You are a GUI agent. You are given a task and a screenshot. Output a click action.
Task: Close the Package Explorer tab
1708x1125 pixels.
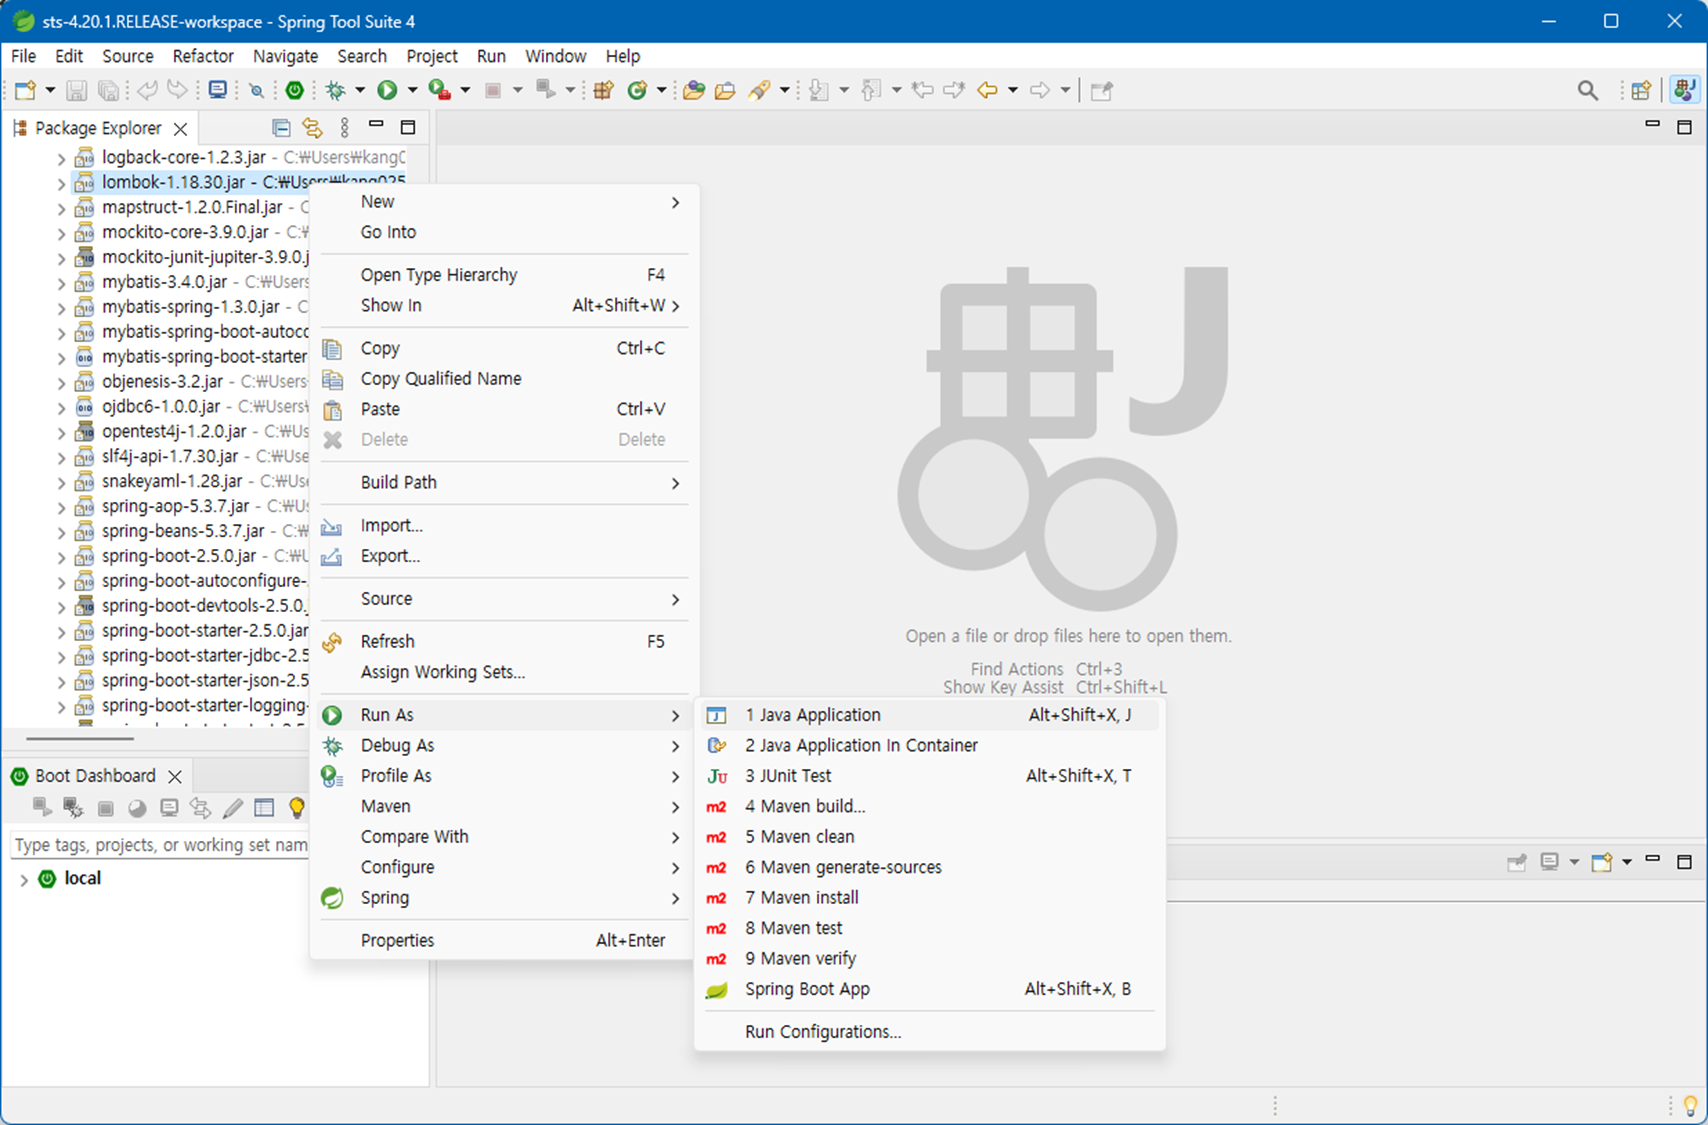[180, 128]
